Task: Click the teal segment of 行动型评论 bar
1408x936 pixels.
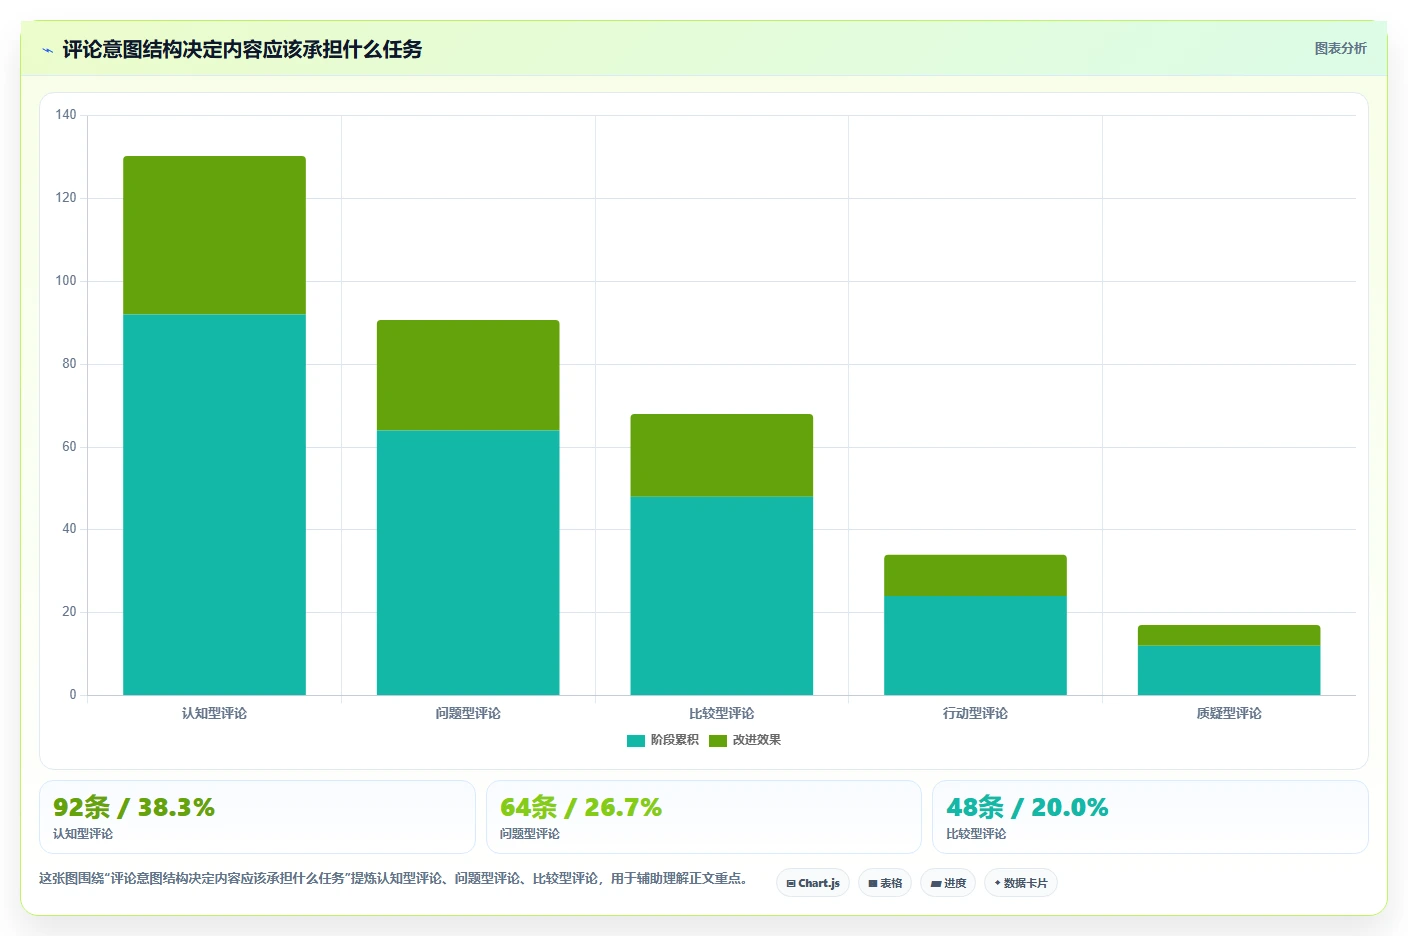Action: [x=975, y=645]
